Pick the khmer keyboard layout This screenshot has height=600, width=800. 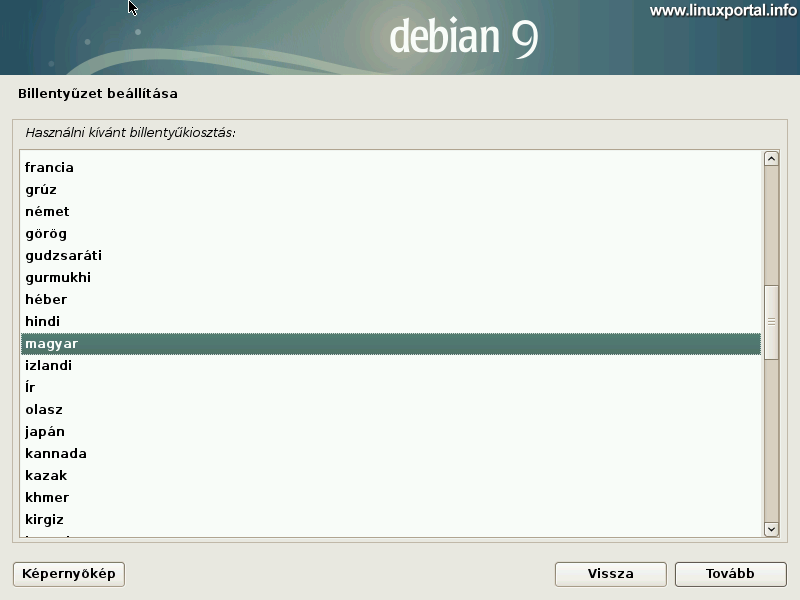point(391,497)
